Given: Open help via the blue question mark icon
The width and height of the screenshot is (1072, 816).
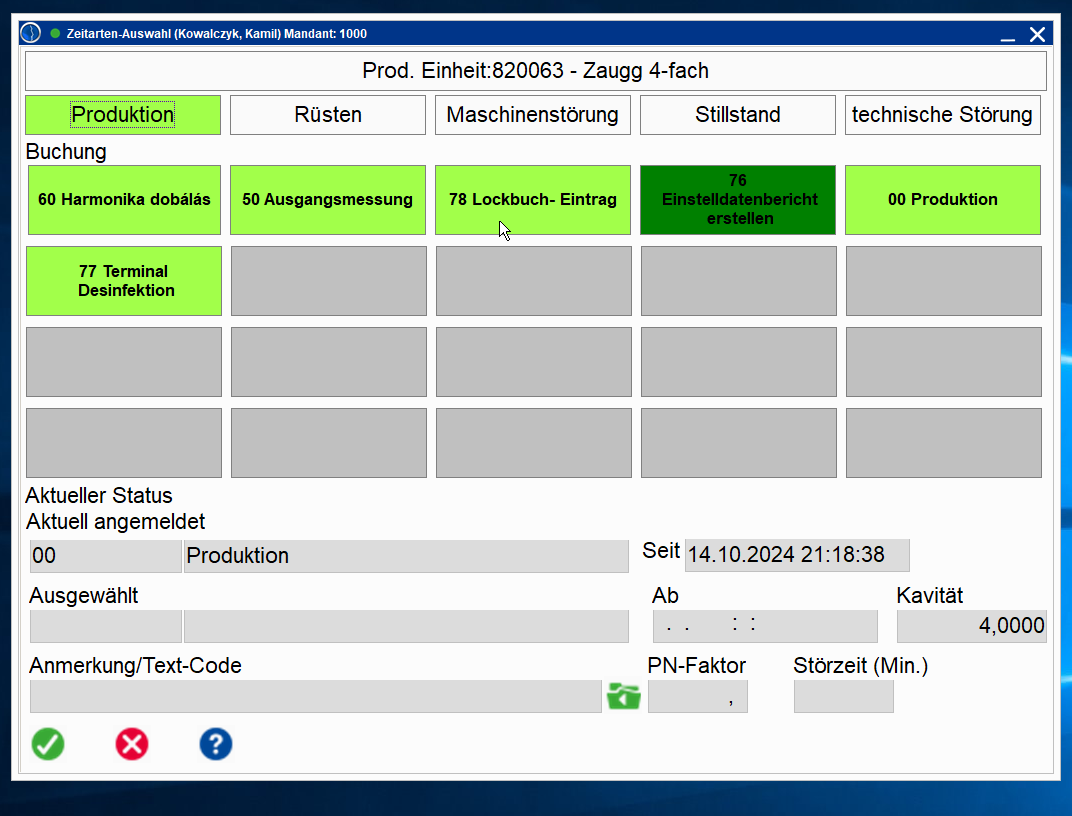Looking at the screenshot, I should (x=216, y=744).
